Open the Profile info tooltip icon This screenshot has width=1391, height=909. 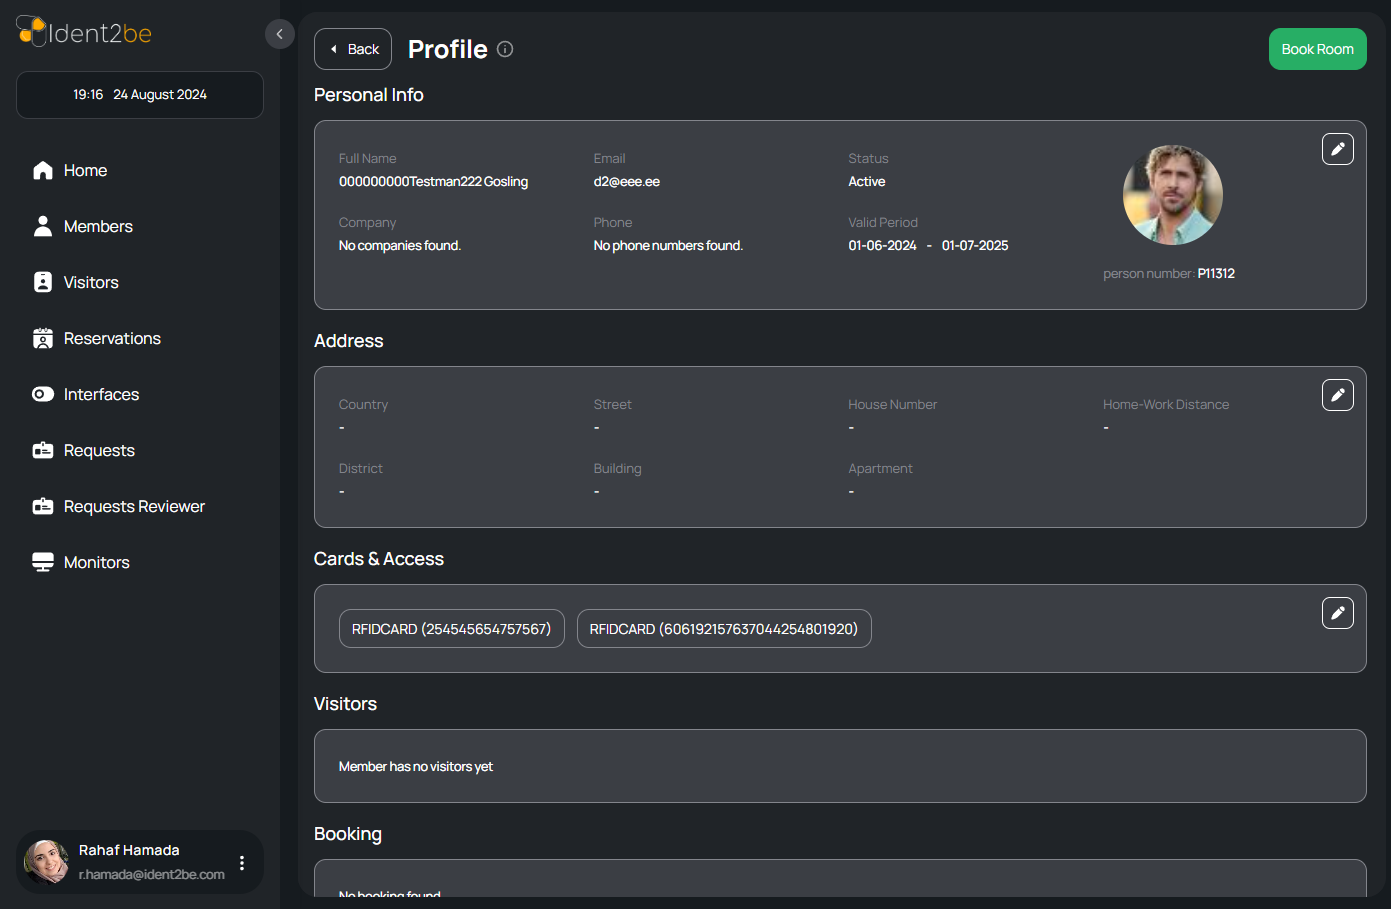pyautogui.click(x=505, y=49)
